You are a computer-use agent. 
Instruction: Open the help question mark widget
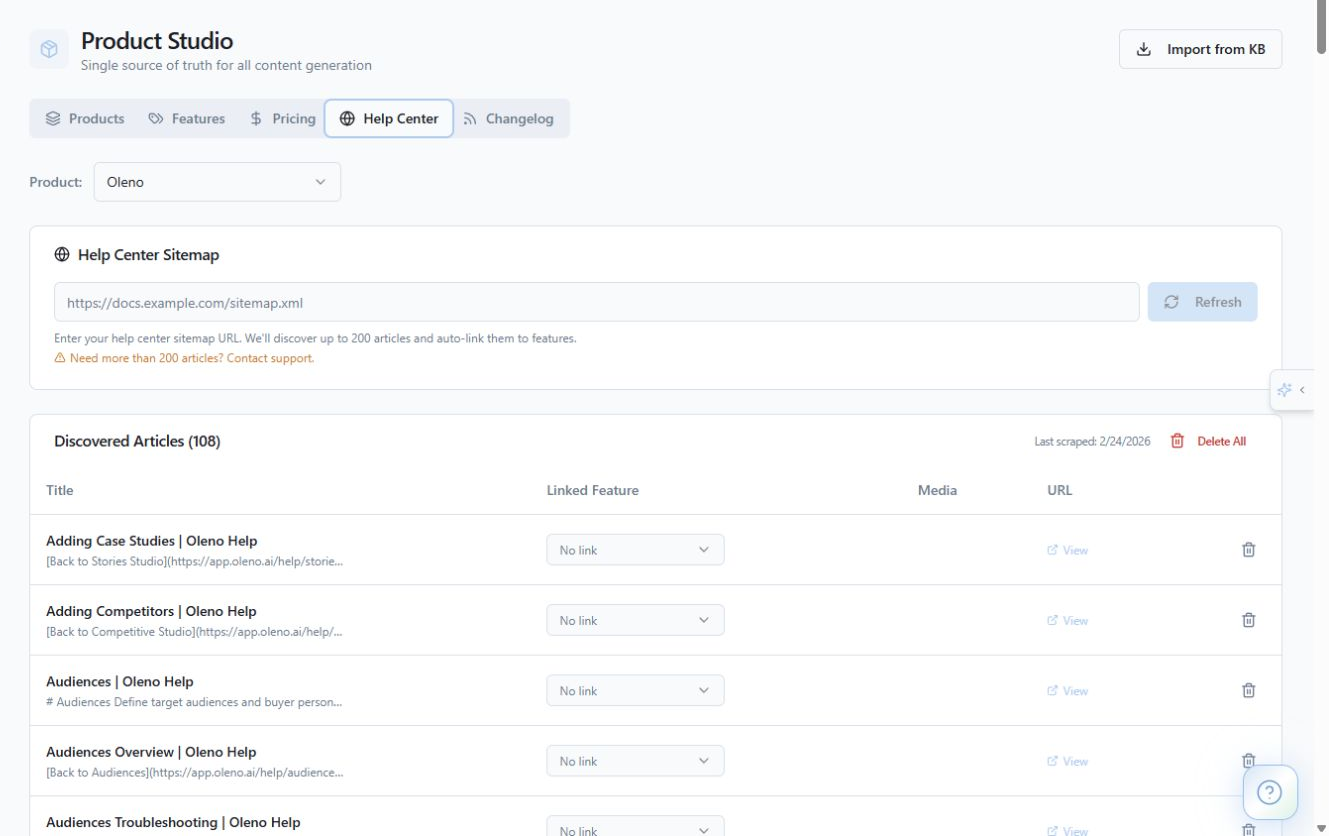tap(1270, 793)
